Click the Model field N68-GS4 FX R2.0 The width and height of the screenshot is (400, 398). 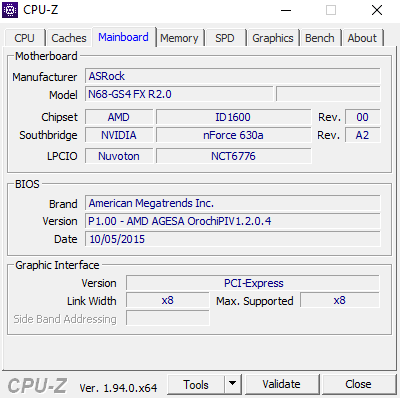click(179, 94)
